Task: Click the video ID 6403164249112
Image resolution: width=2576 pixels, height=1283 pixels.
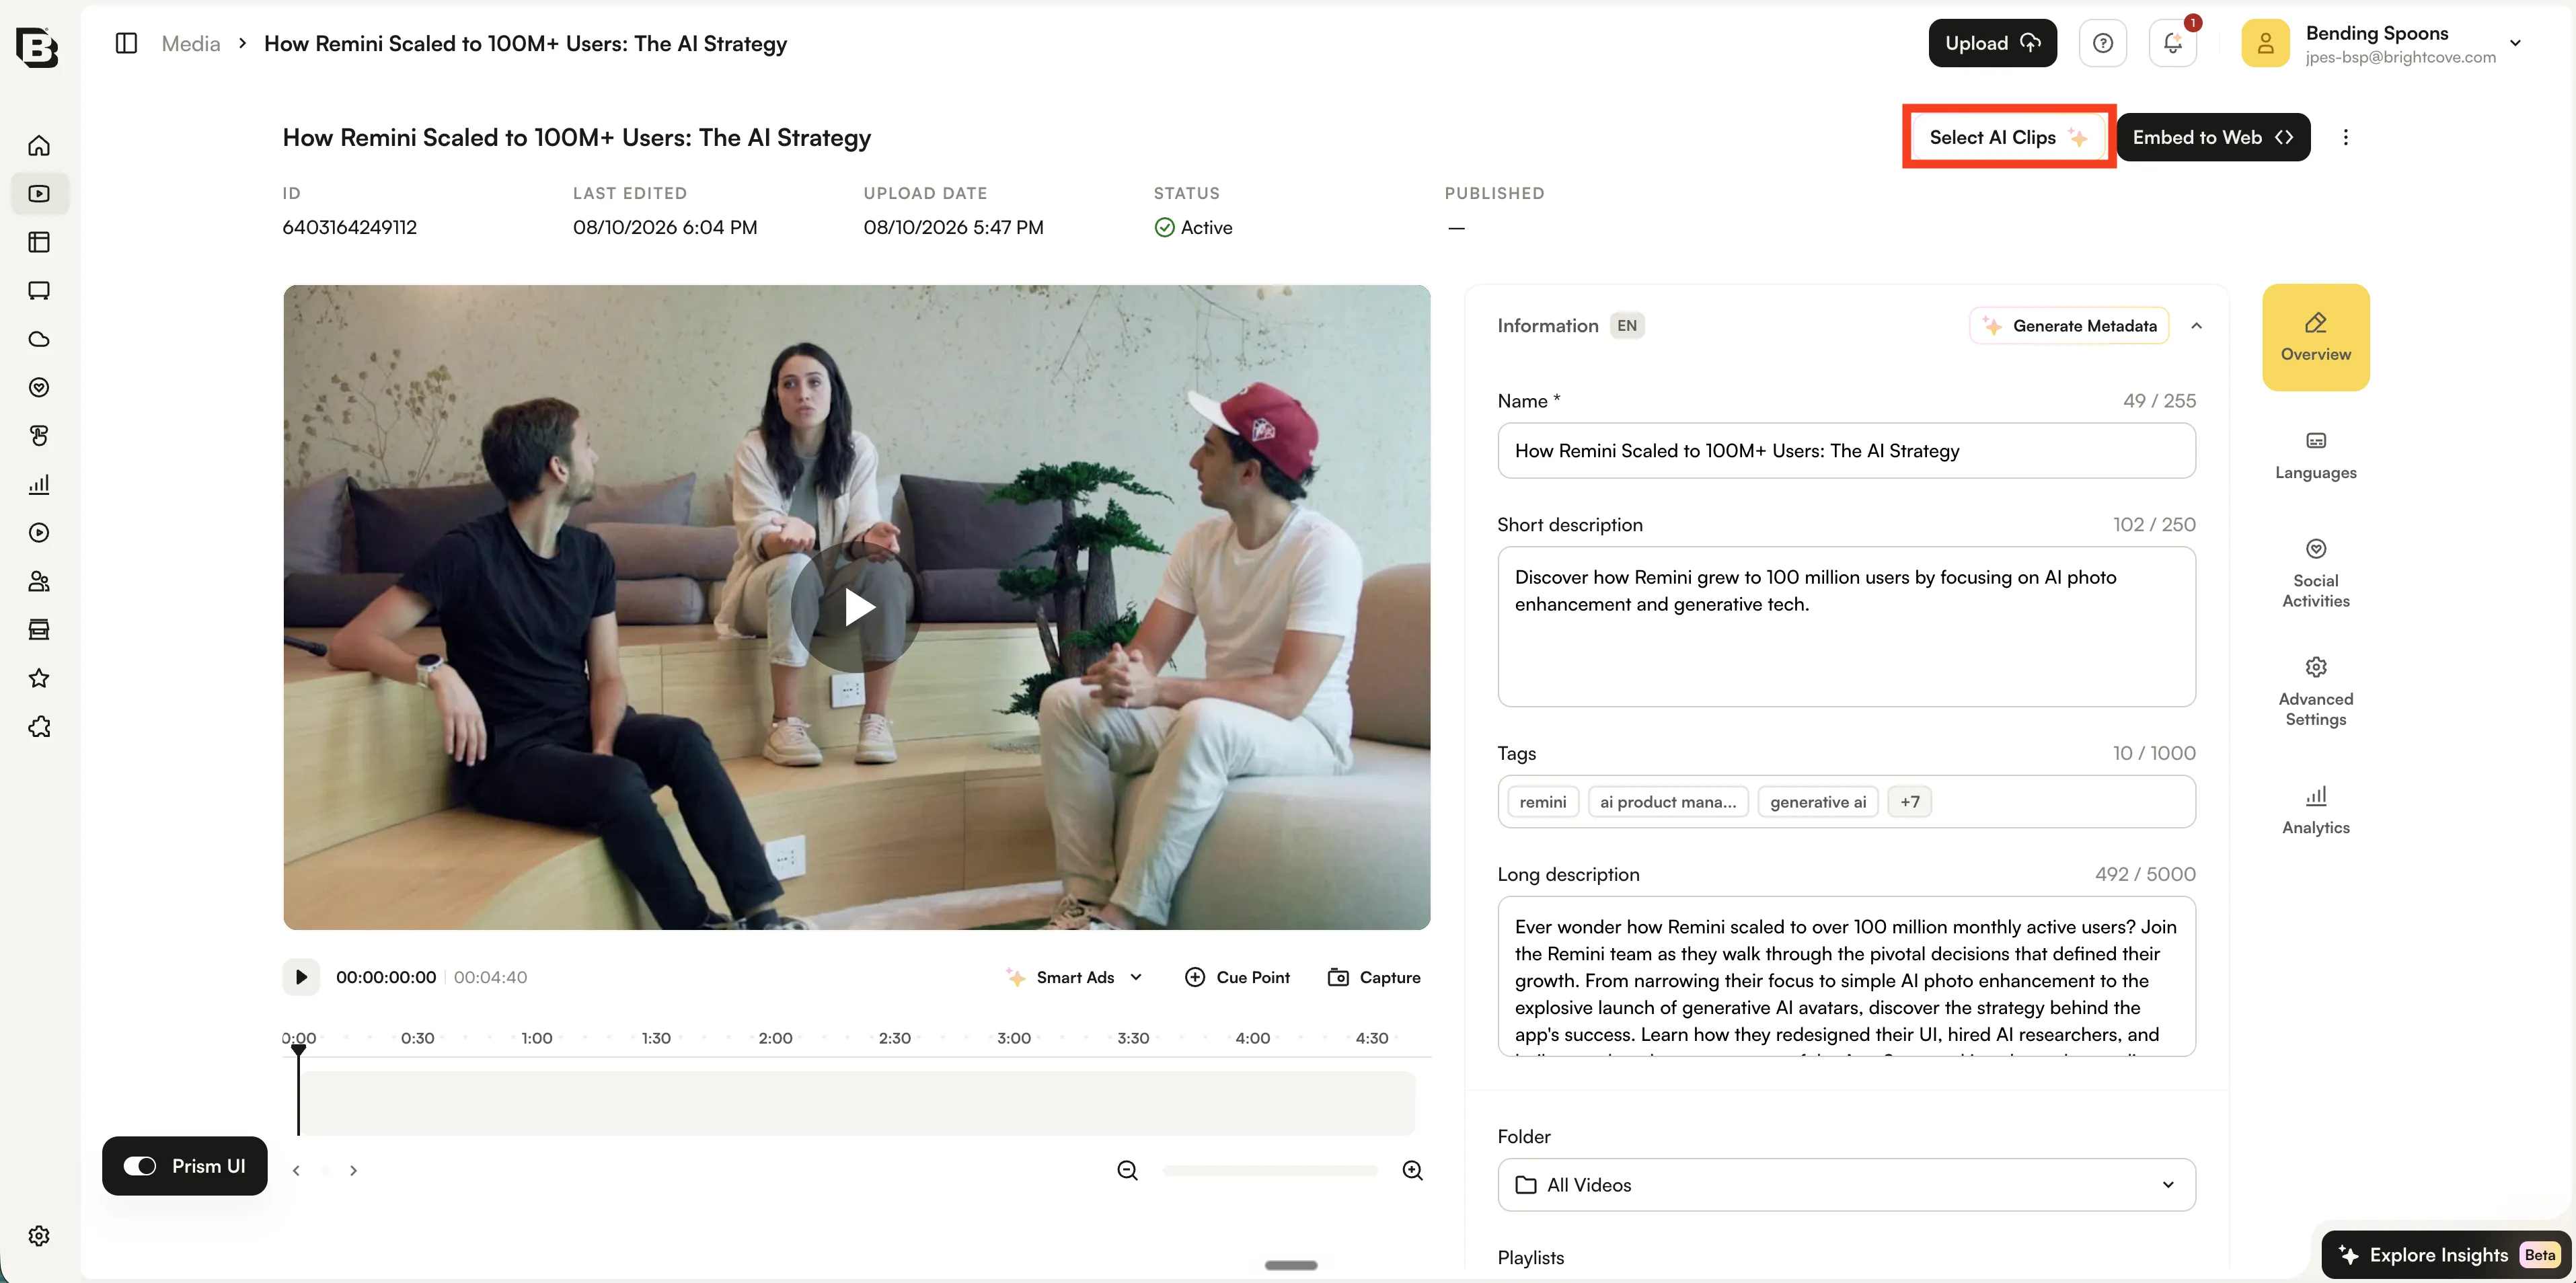Action: point(349,227)
